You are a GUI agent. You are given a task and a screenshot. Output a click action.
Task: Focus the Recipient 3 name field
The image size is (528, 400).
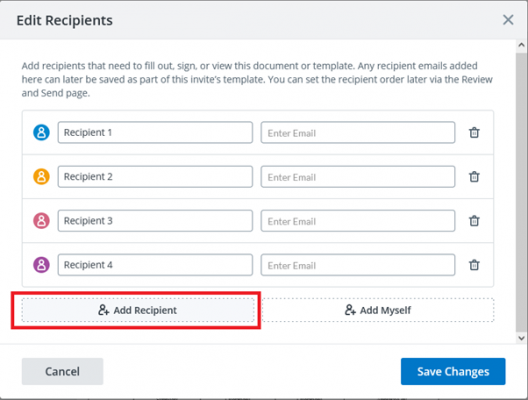(155, 221)
